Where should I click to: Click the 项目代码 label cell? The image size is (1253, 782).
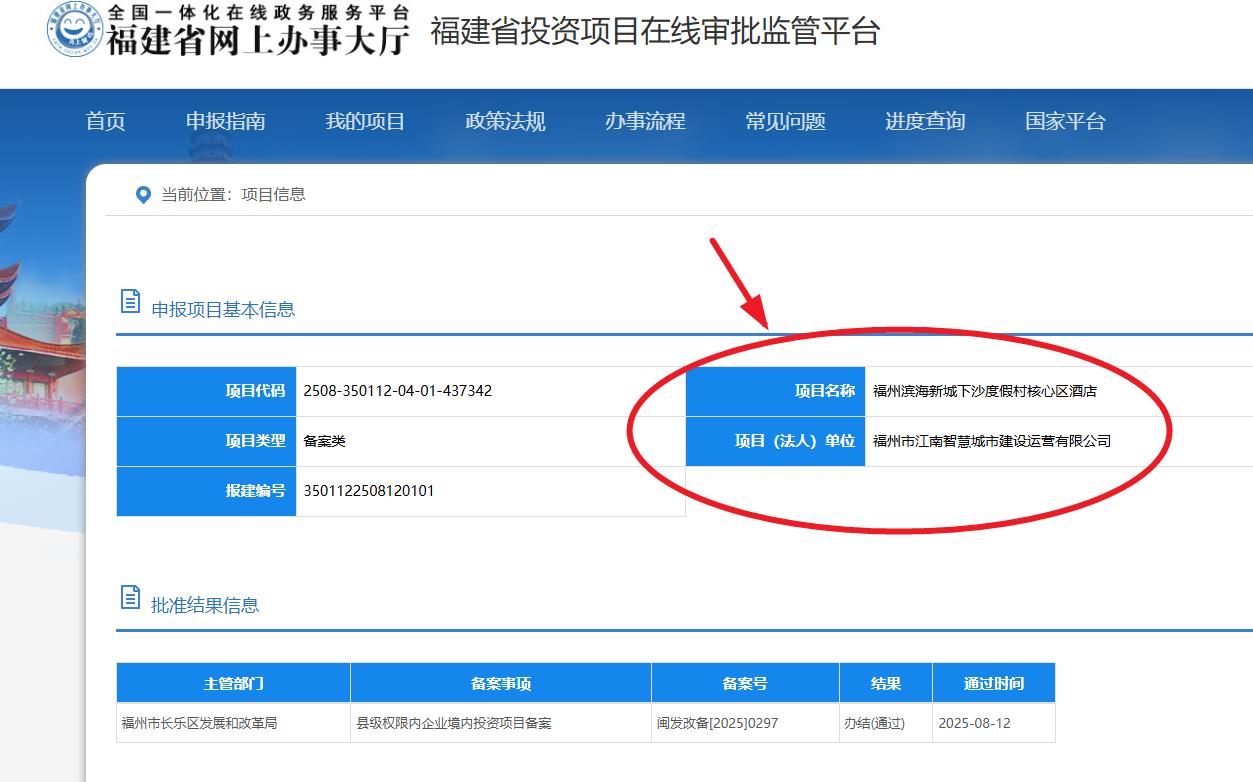tap(207, 391)
